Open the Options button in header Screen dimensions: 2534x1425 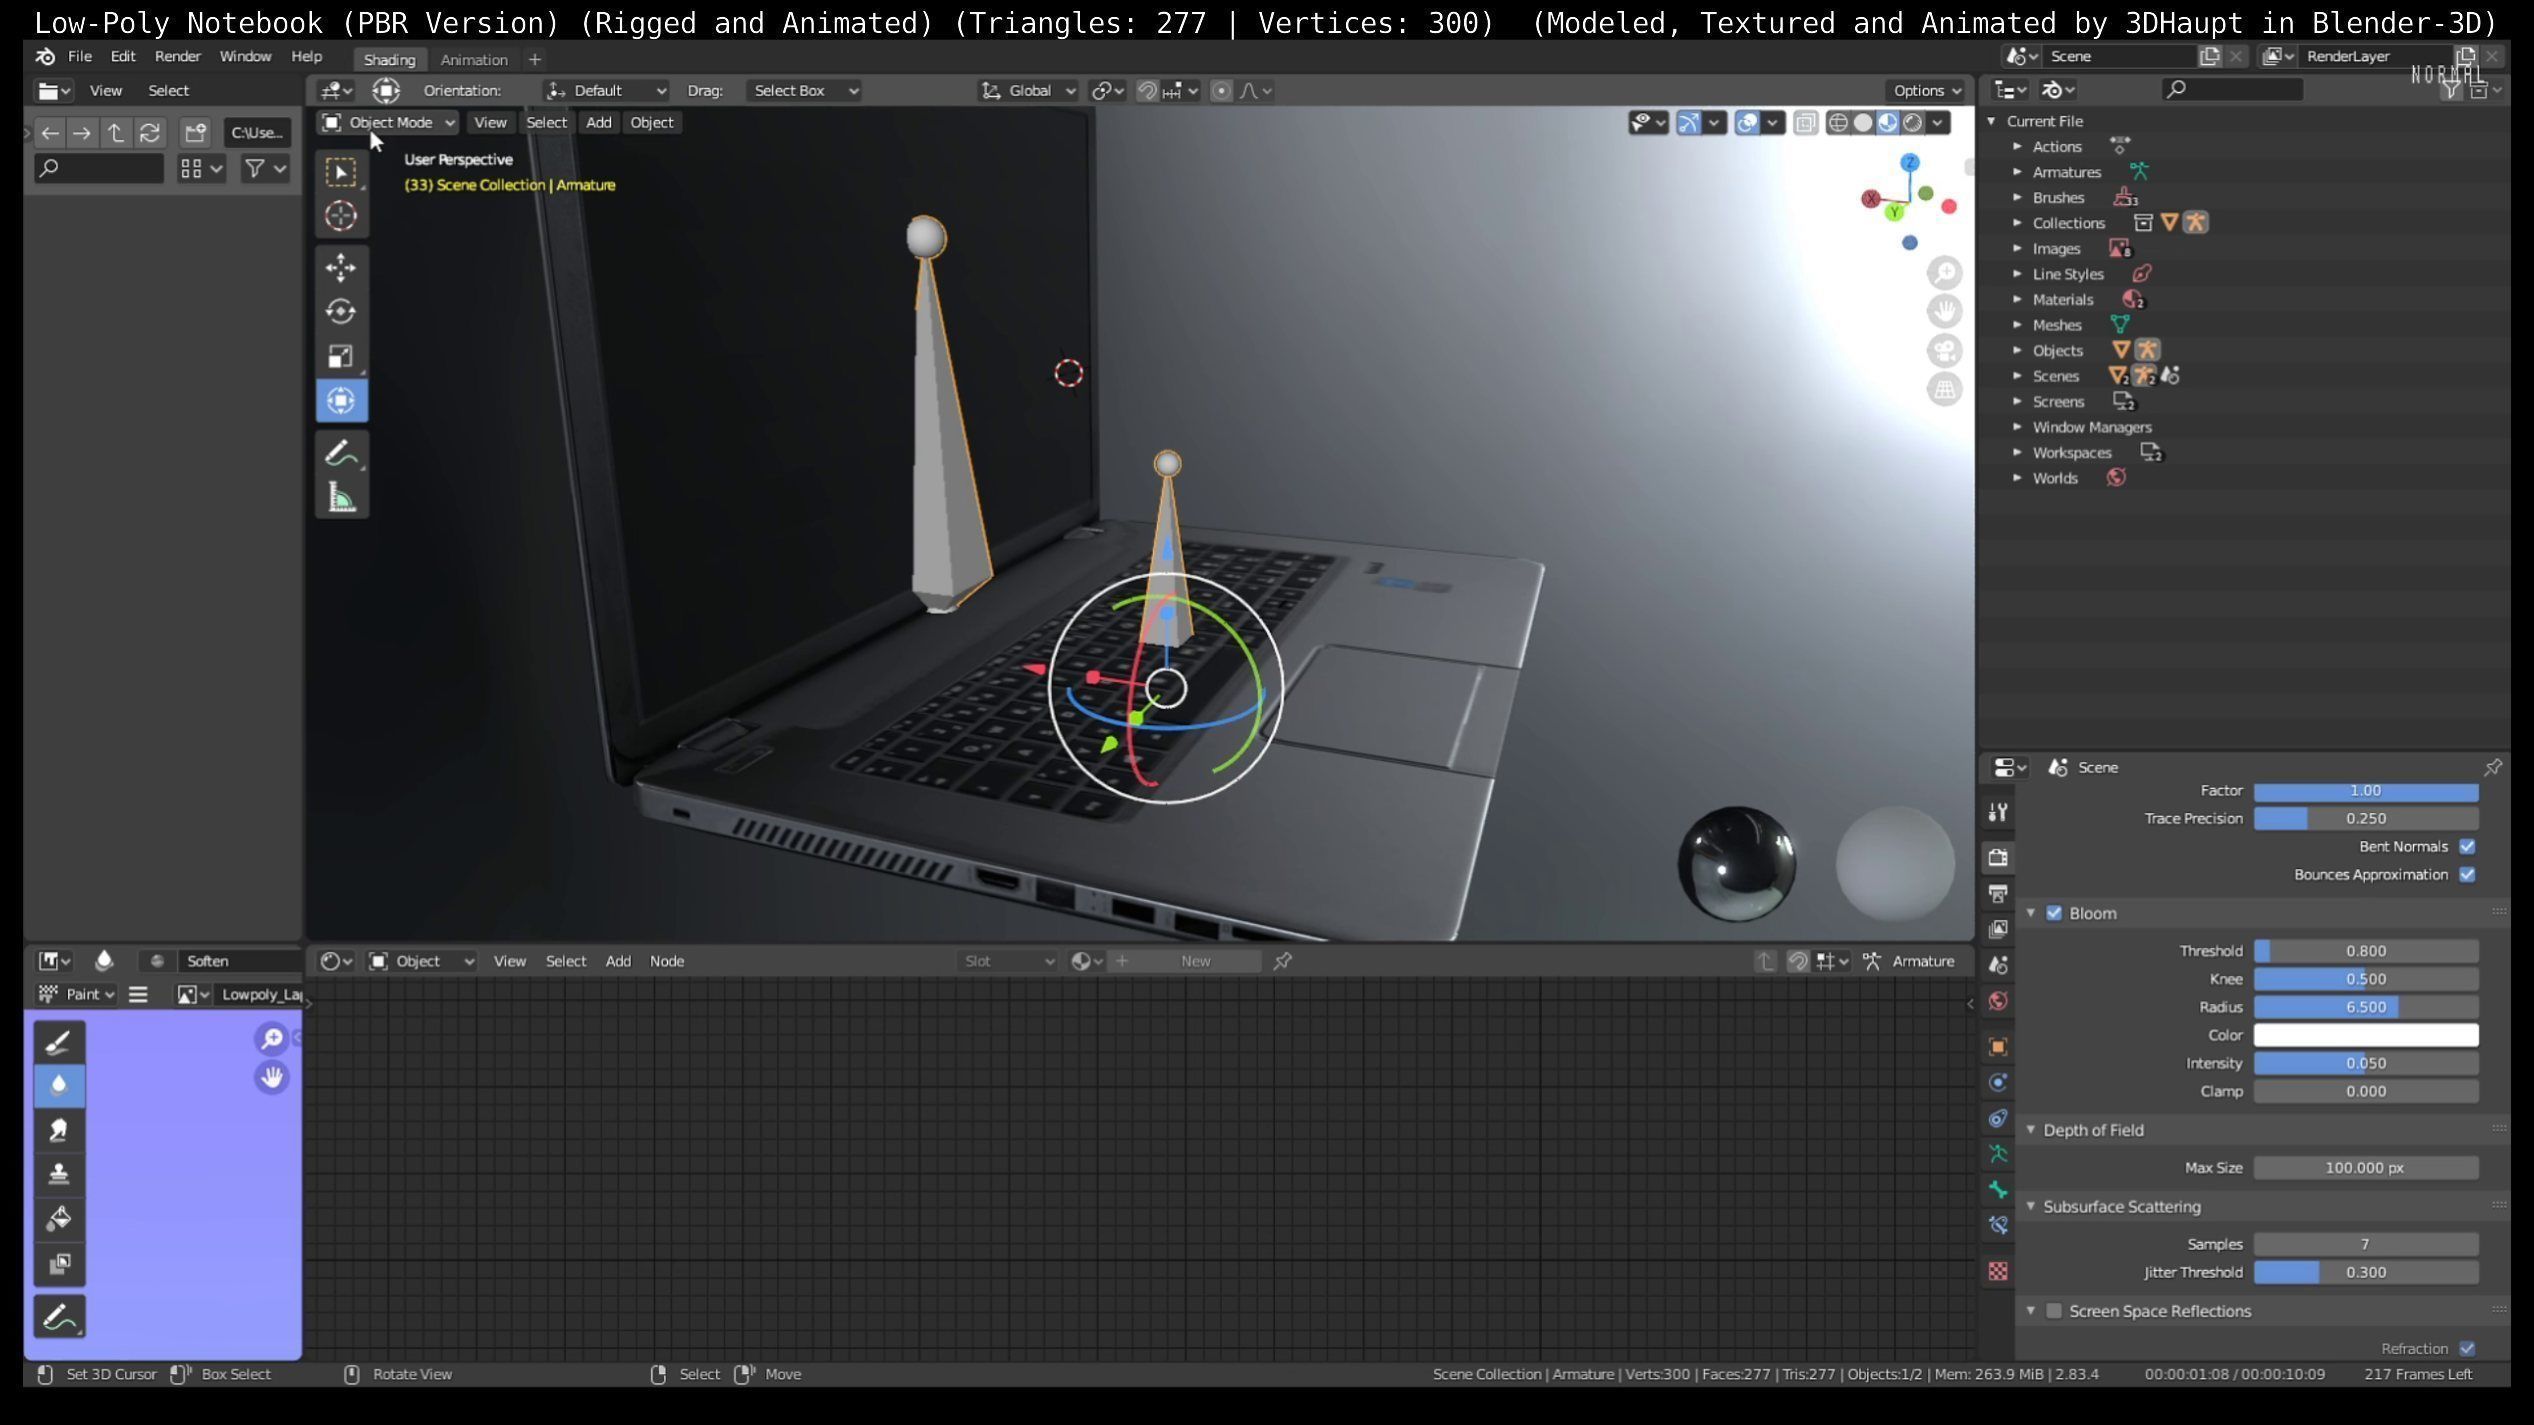pyautogui.click(x=1926, y=91)
